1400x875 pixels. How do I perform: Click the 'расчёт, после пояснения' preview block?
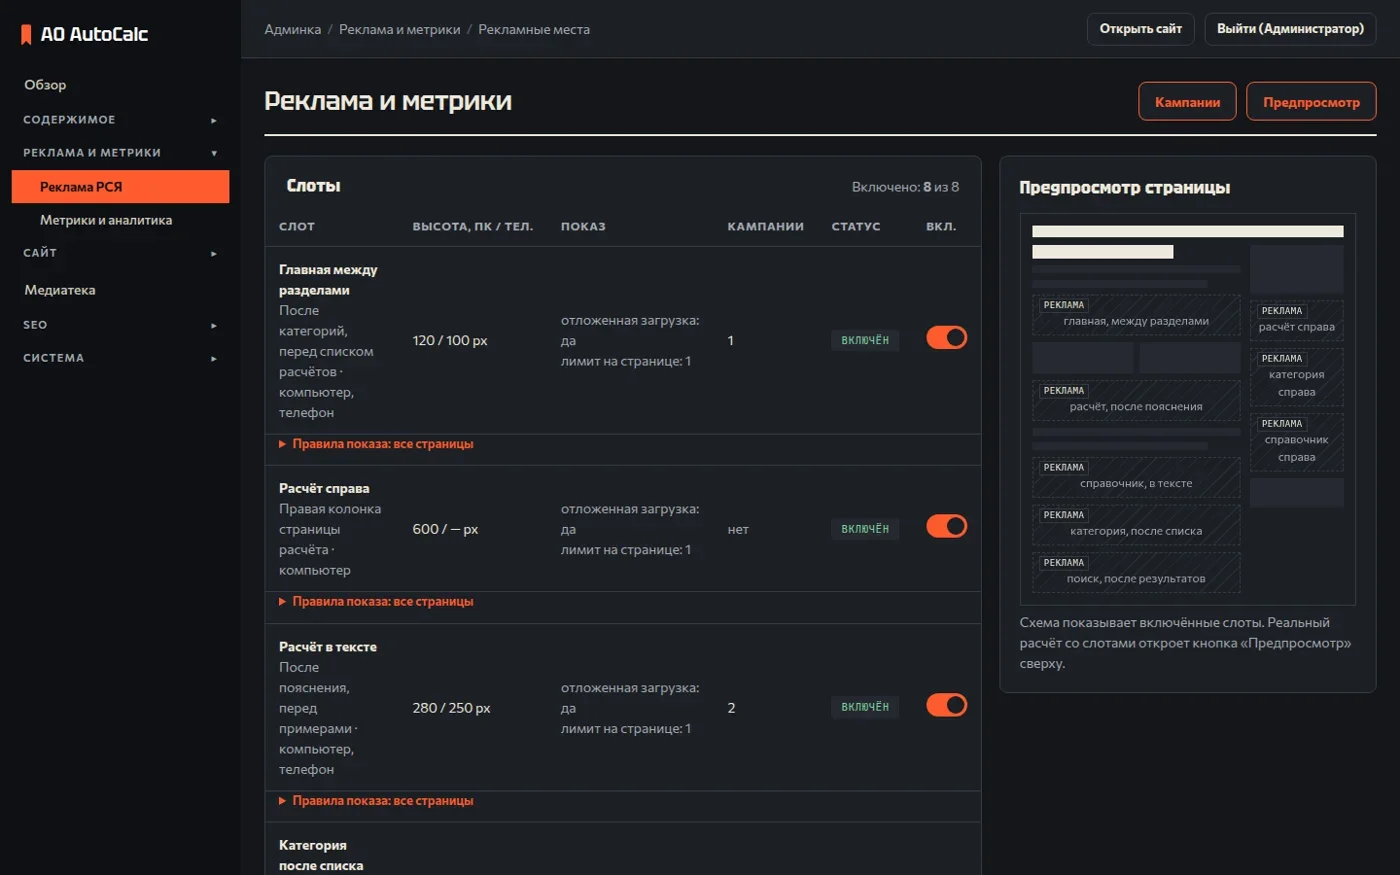tap(1136, 400)
